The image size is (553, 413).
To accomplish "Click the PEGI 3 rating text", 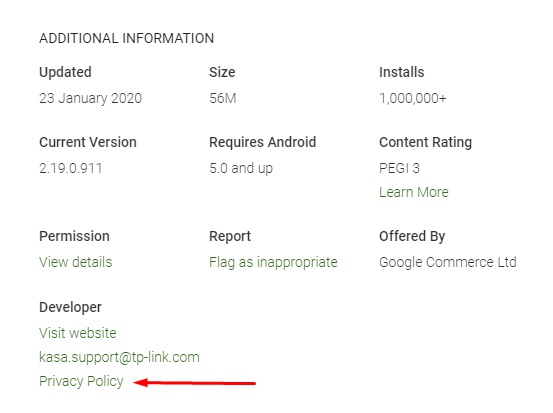I will point(399,168).
